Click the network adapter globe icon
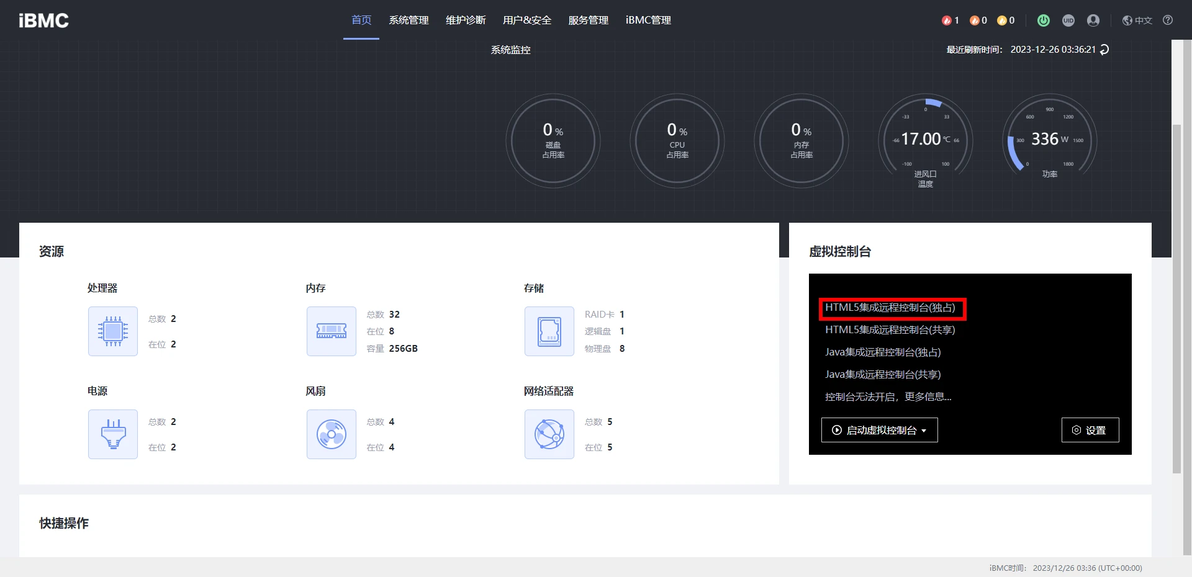Viewport: 1192px width, 577px height. [x=549, y=434]
